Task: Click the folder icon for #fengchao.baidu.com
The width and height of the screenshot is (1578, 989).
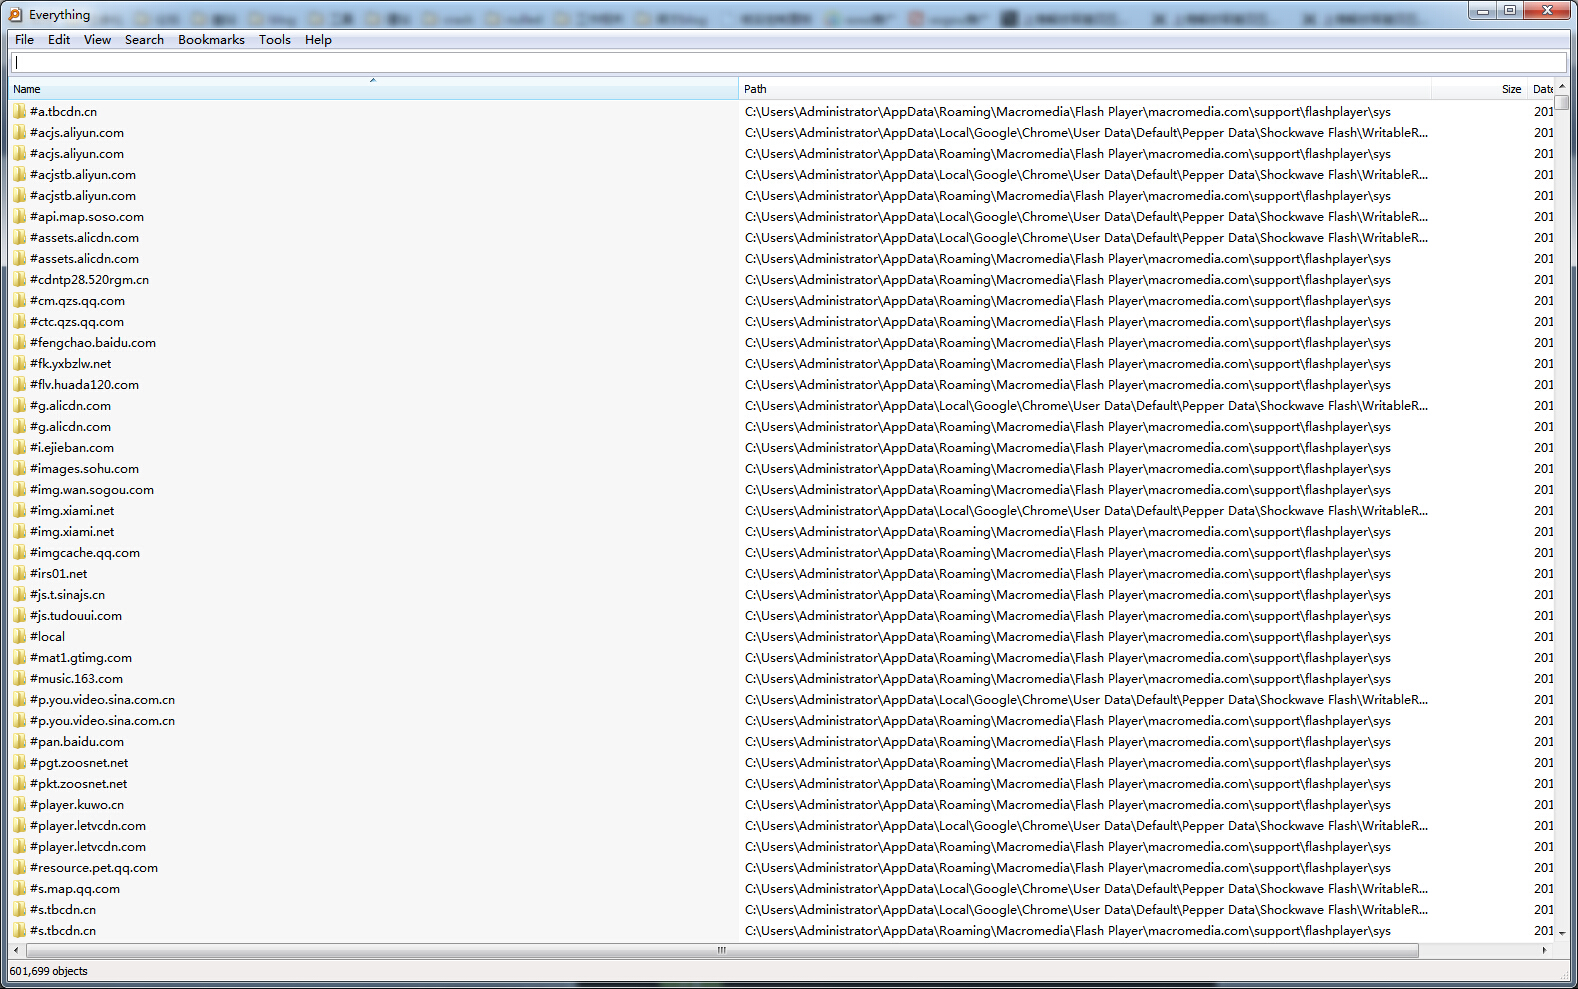Action: pyautogui.click(x=19, y=342)
